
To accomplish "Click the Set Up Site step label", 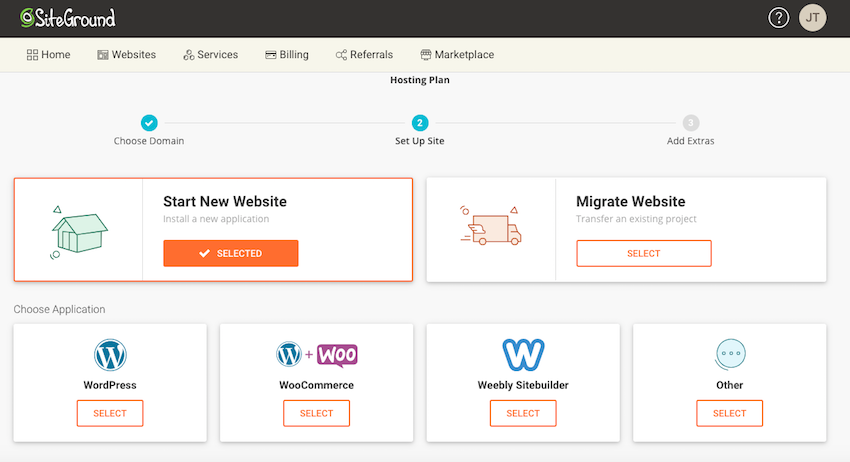I will click(420, 141).
